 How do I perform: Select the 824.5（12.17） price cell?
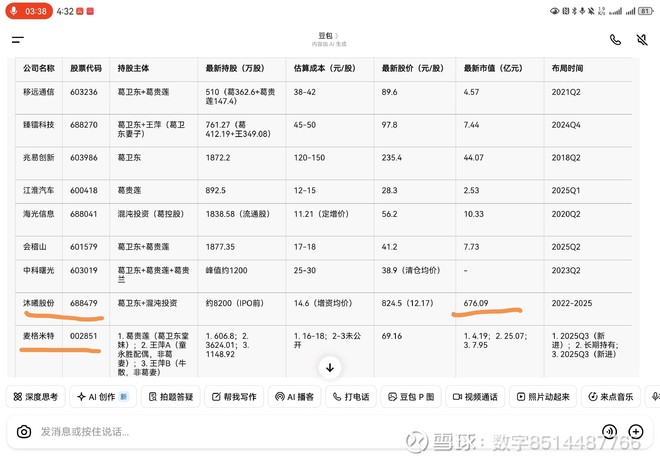tap(407, 303)
